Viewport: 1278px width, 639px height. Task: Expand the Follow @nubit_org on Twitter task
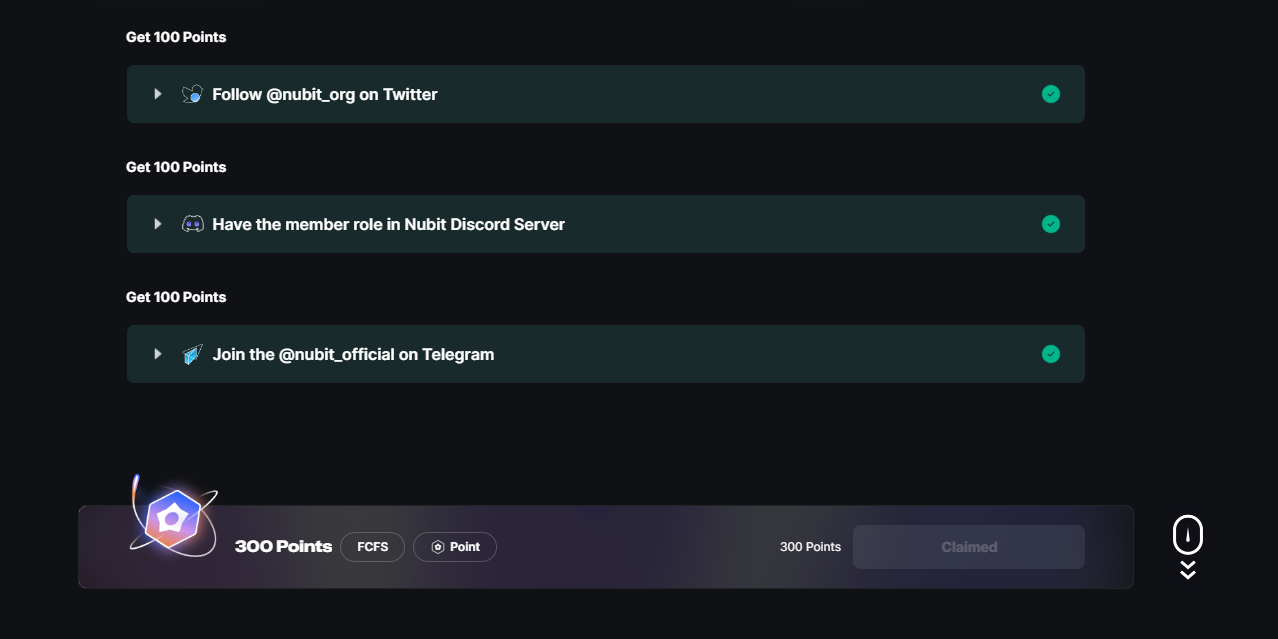coord(158,94)
